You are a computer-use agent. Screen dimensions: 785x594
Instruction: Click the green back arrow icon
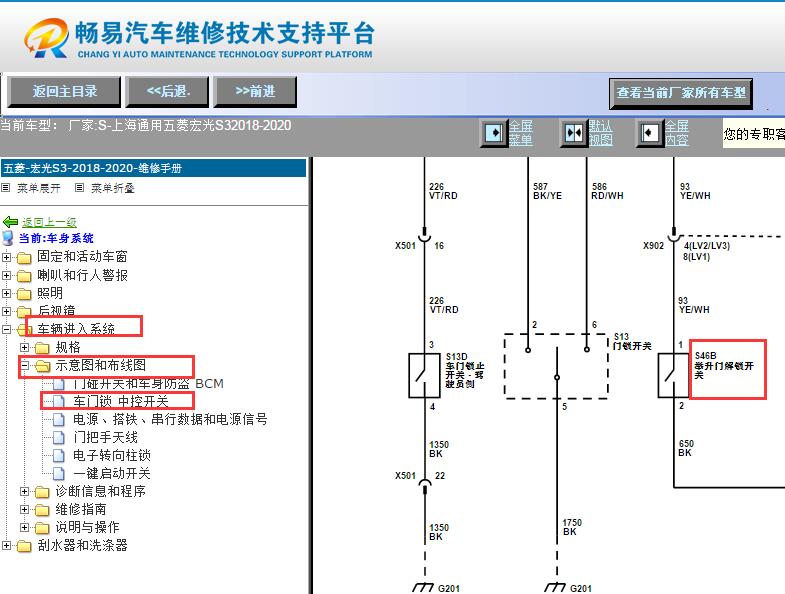[11, 221]
